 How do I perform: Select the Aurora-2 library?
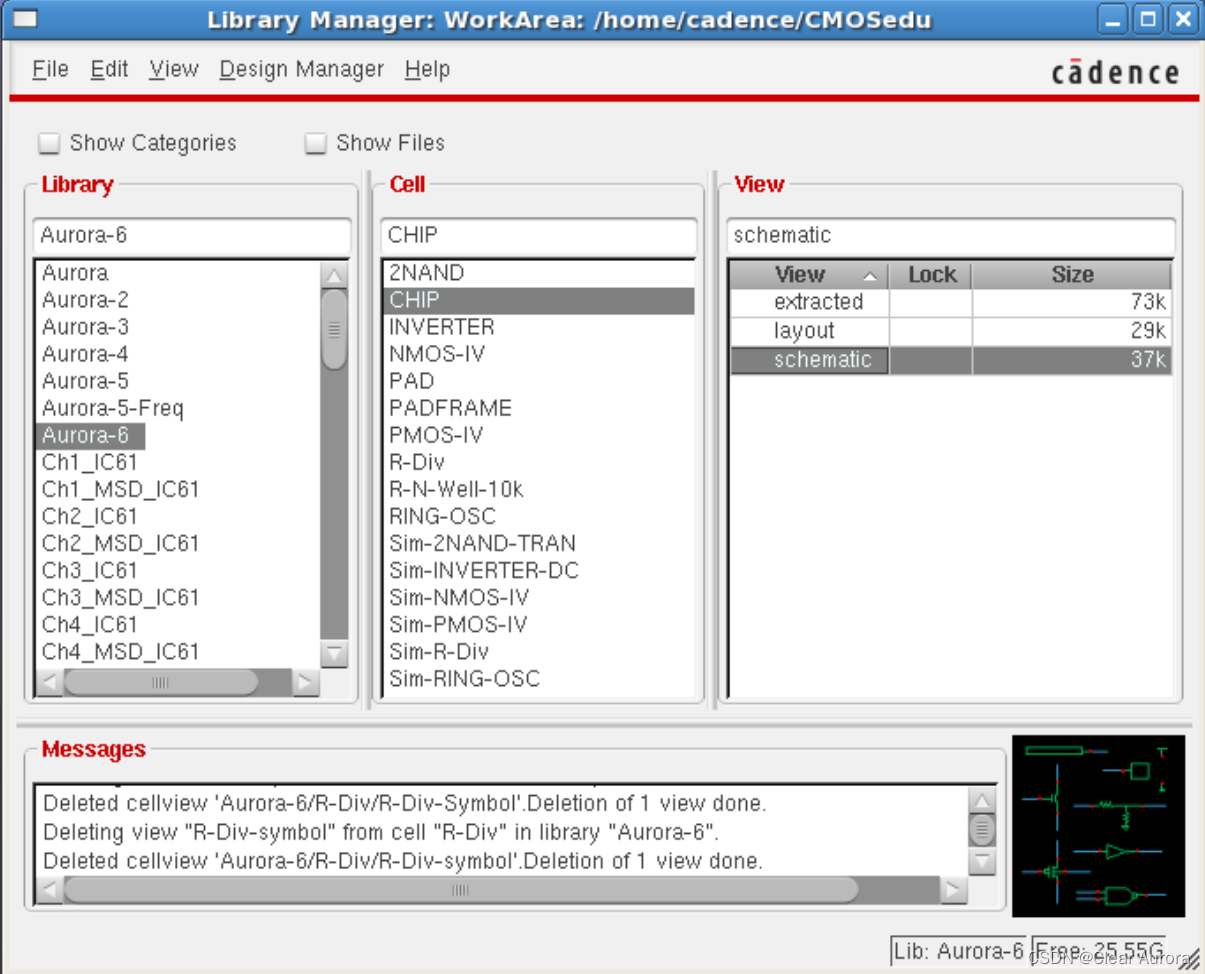pos(85,300)
